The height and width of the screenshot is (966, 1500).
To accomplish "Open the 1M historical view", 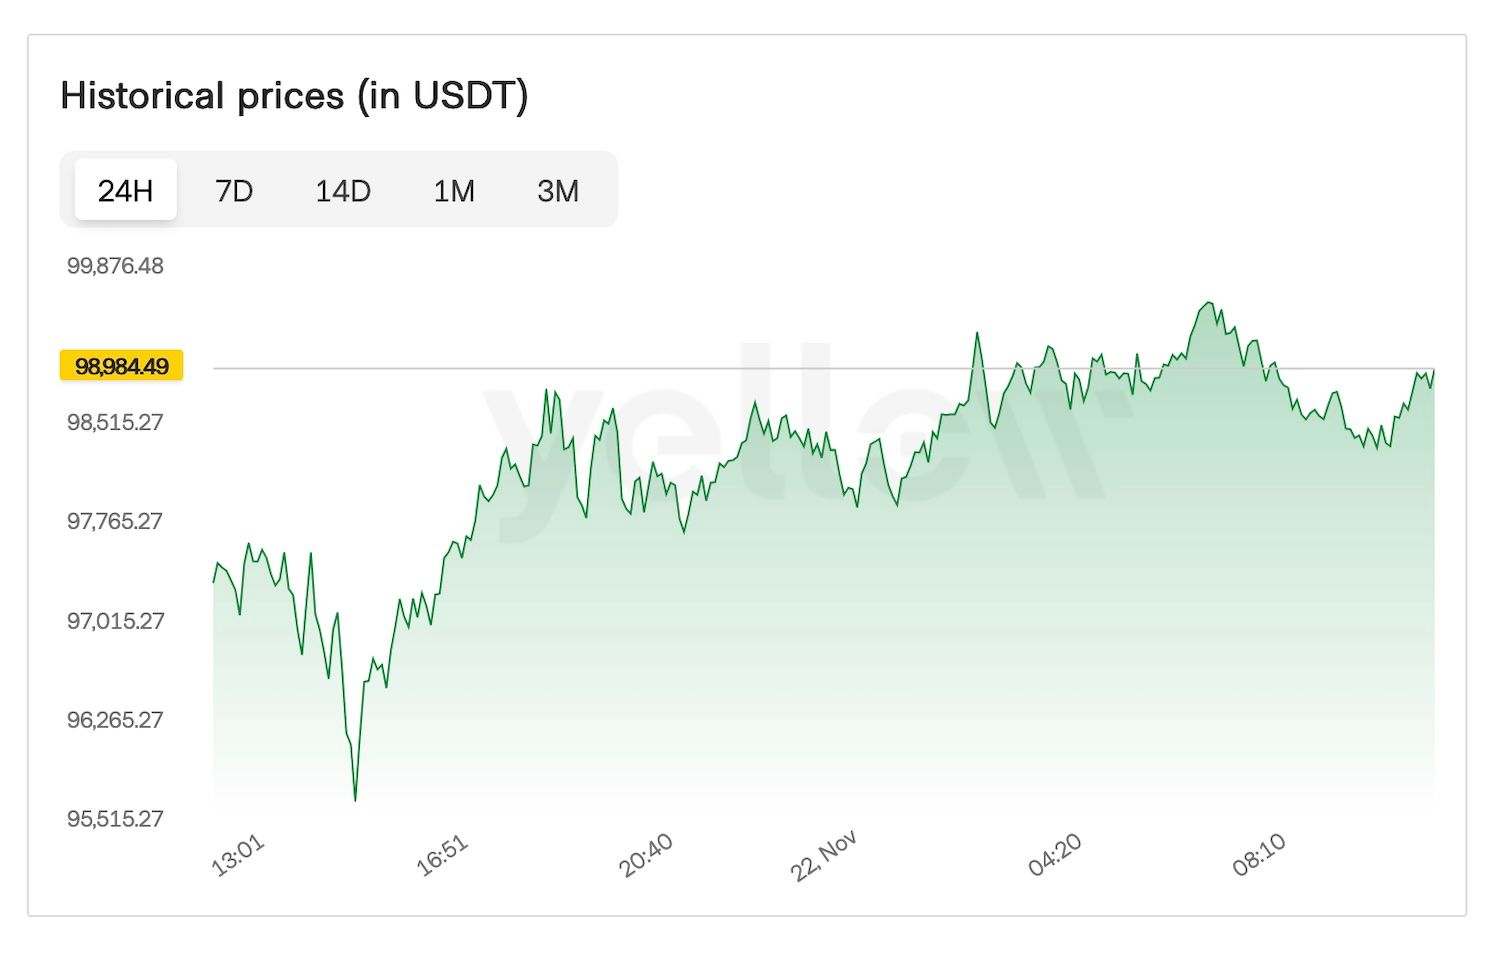I will (x=454, y=190).
